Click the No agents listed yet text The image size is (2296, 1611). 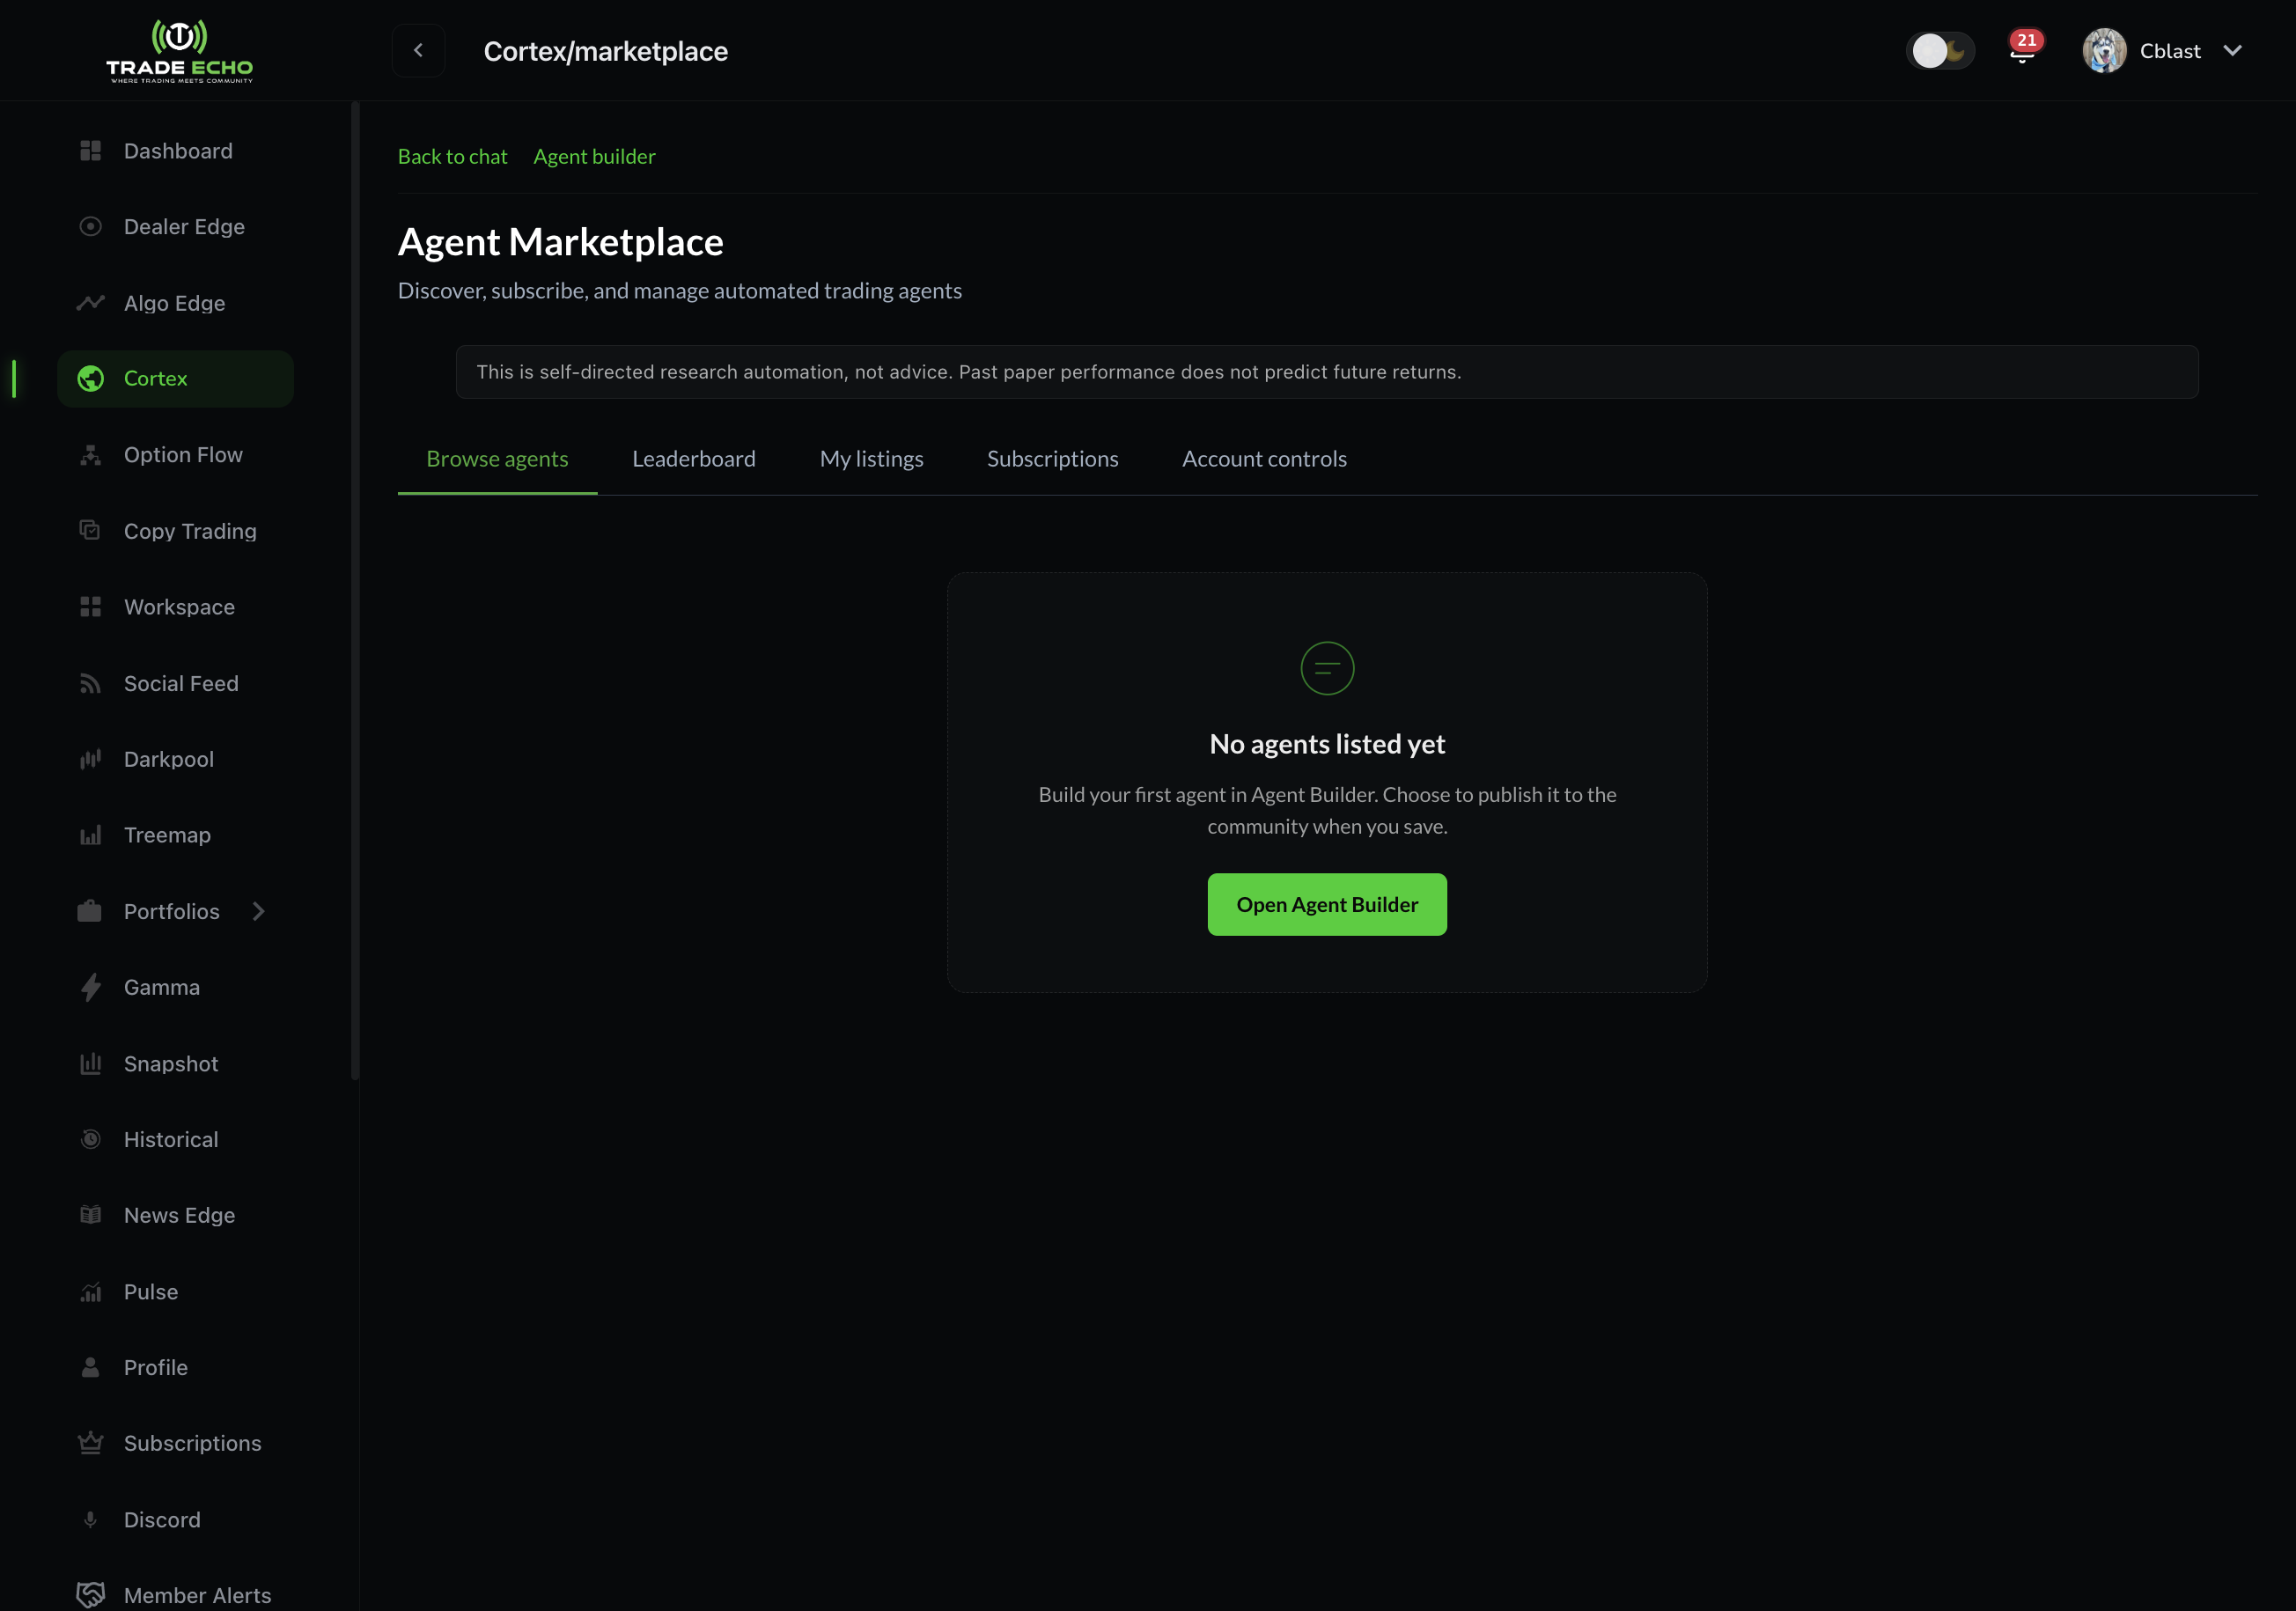point(1327,744)
